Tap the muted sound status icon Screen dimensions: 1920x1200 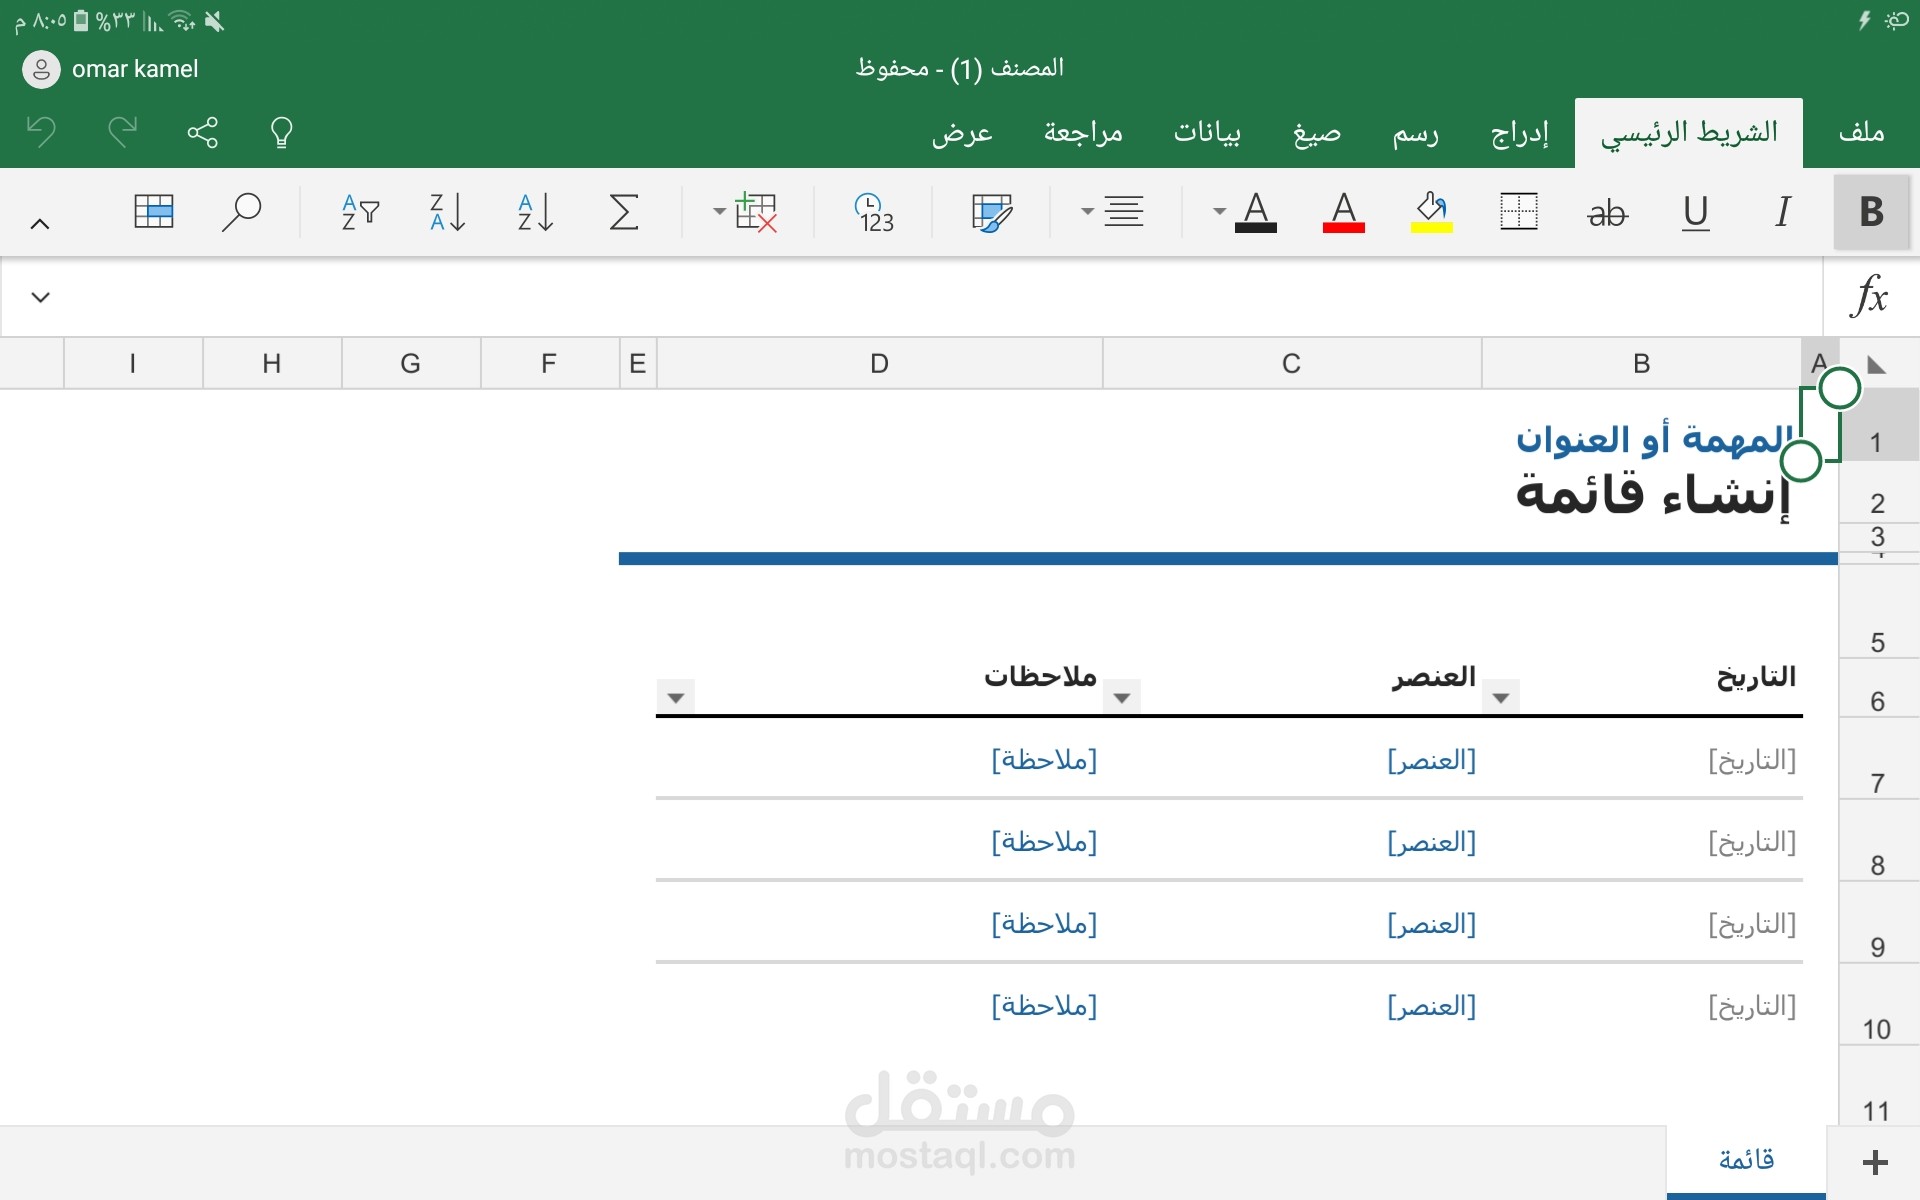(x=214, y=20)
